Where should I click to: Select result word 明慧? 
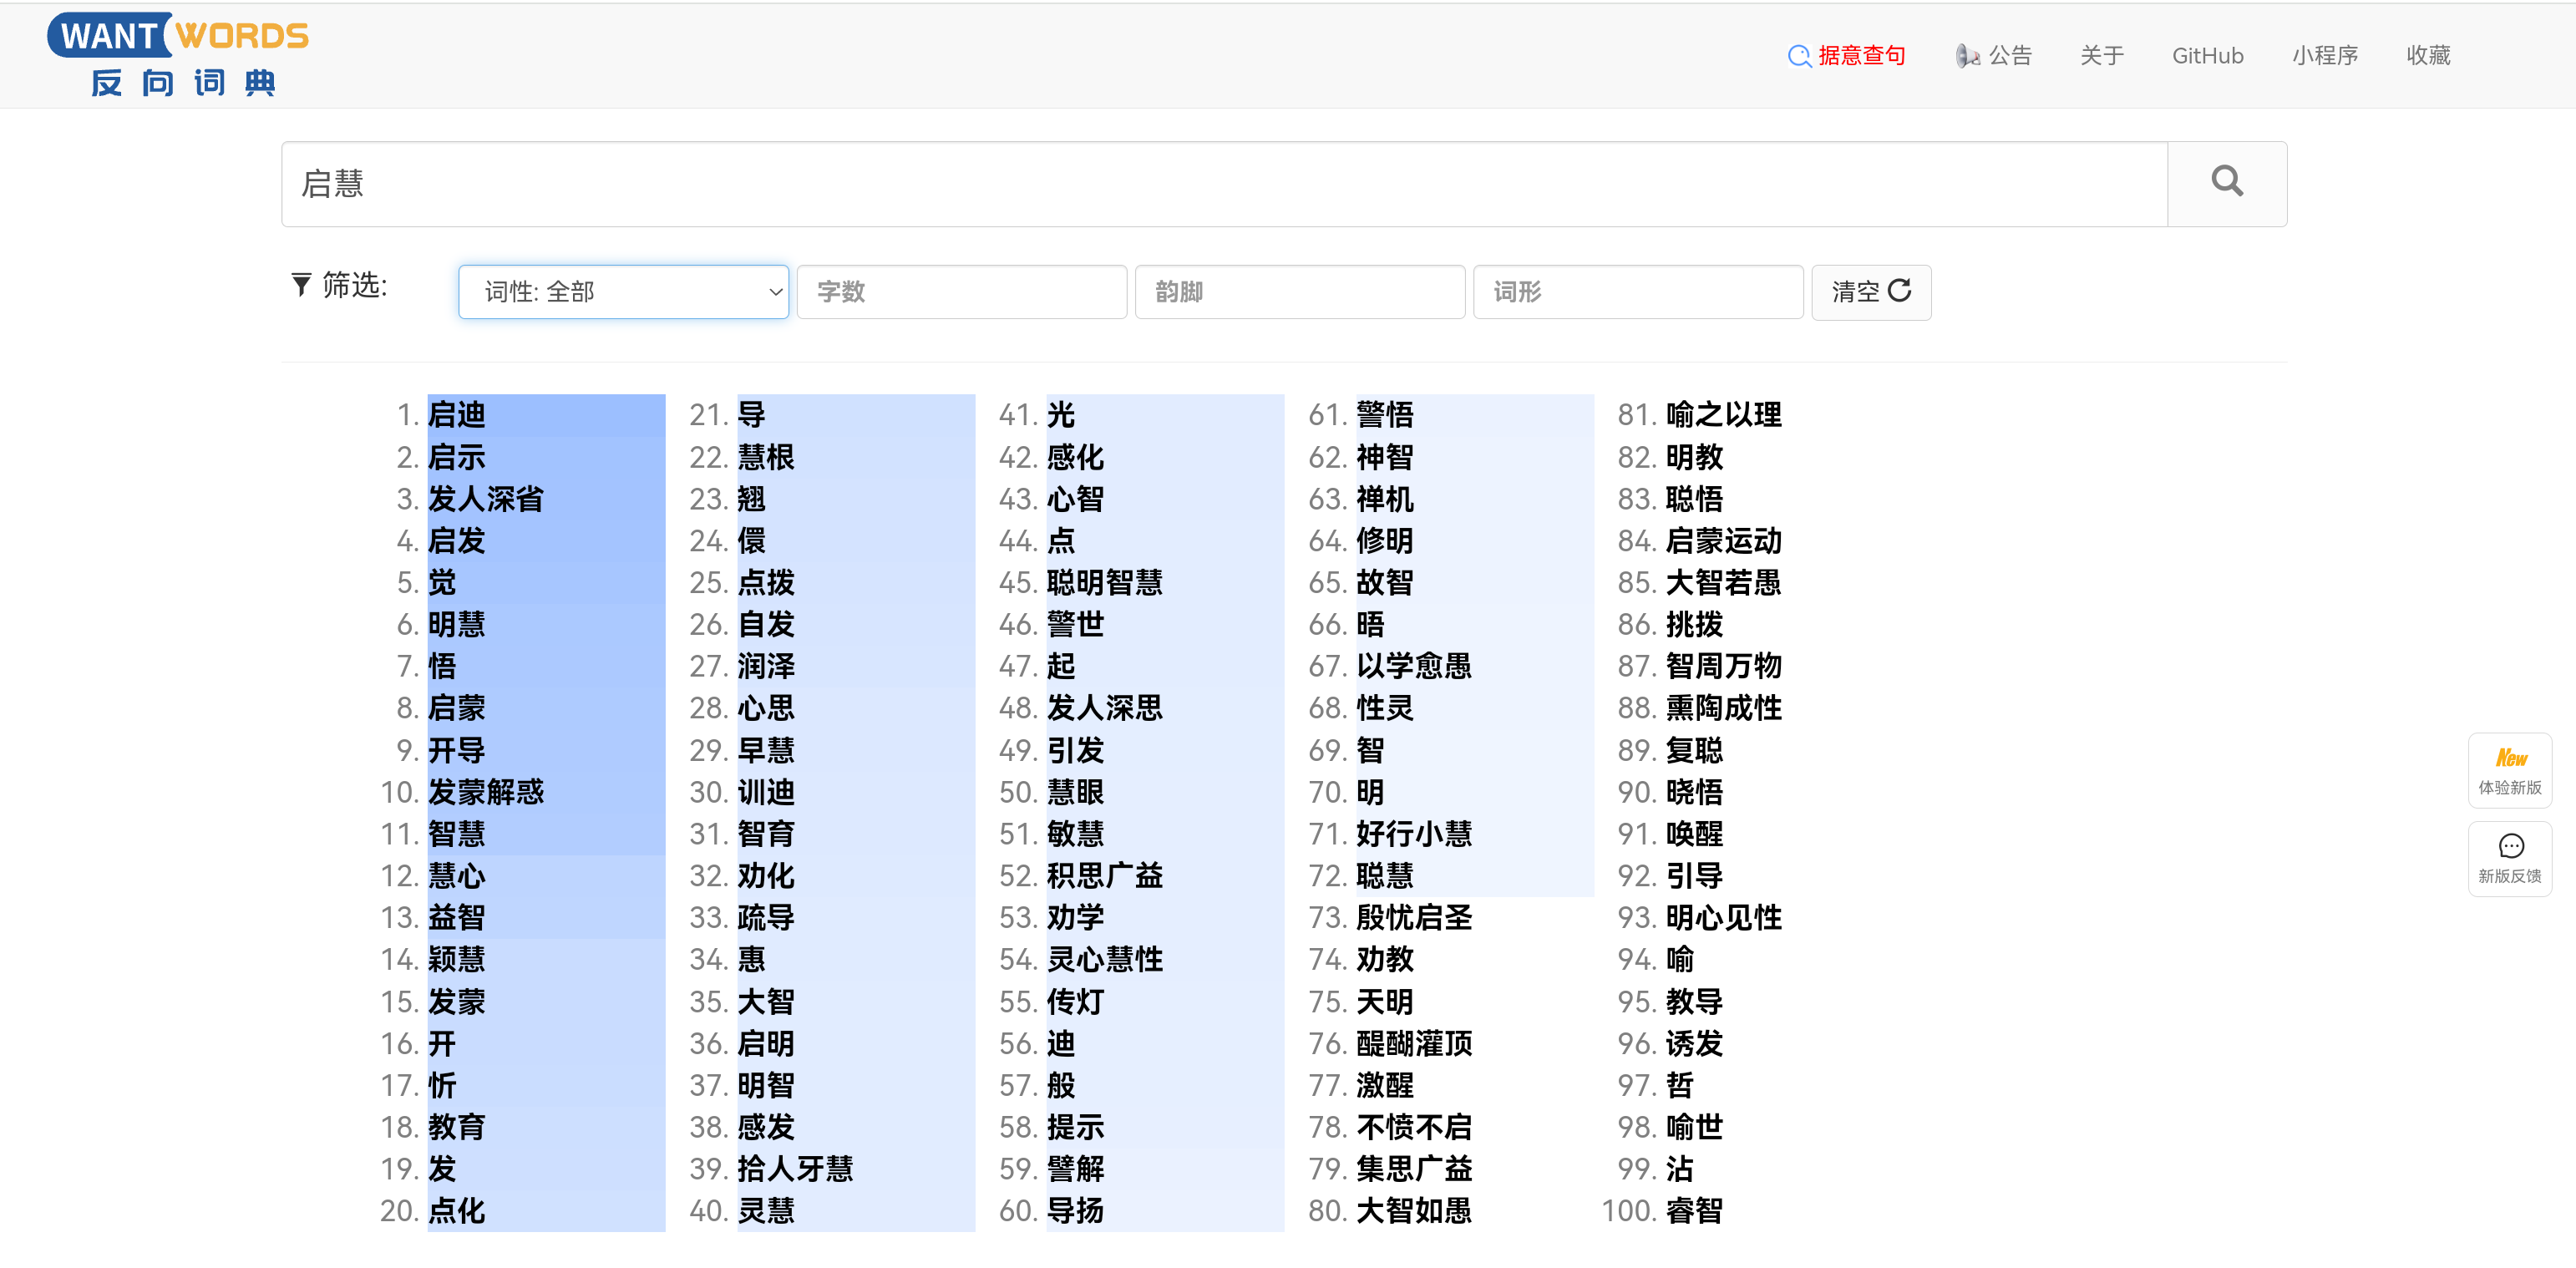tap(457, 624)
